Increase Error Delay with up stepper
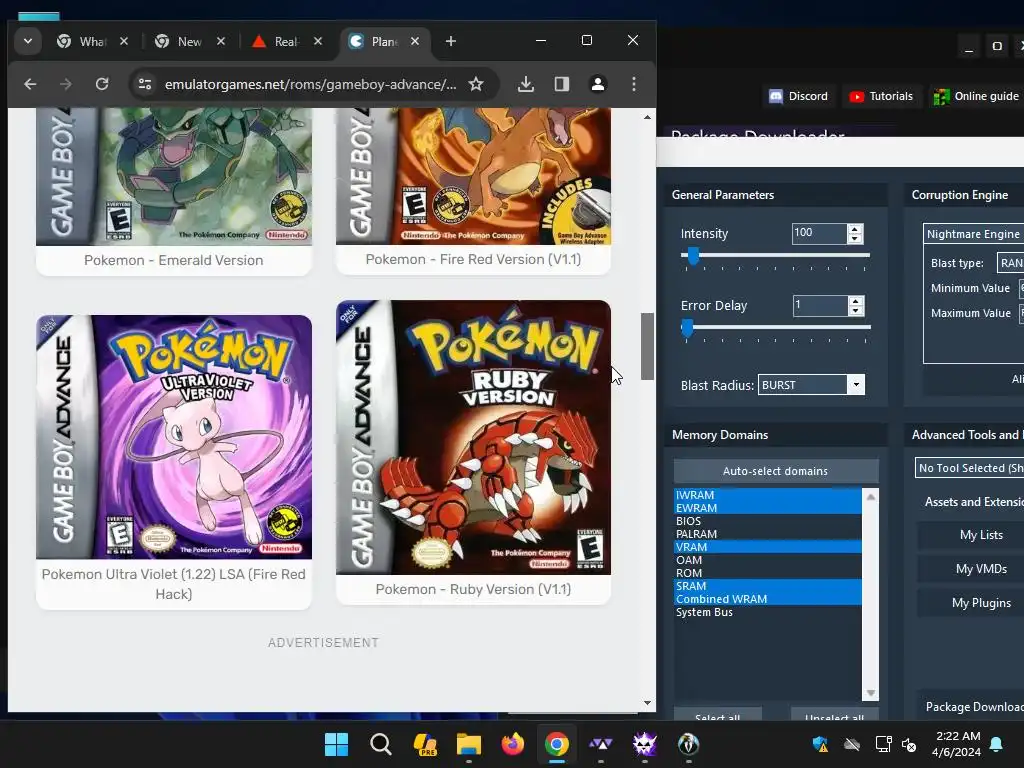This screenshot has width=1024, height=768. pos(856,300)
